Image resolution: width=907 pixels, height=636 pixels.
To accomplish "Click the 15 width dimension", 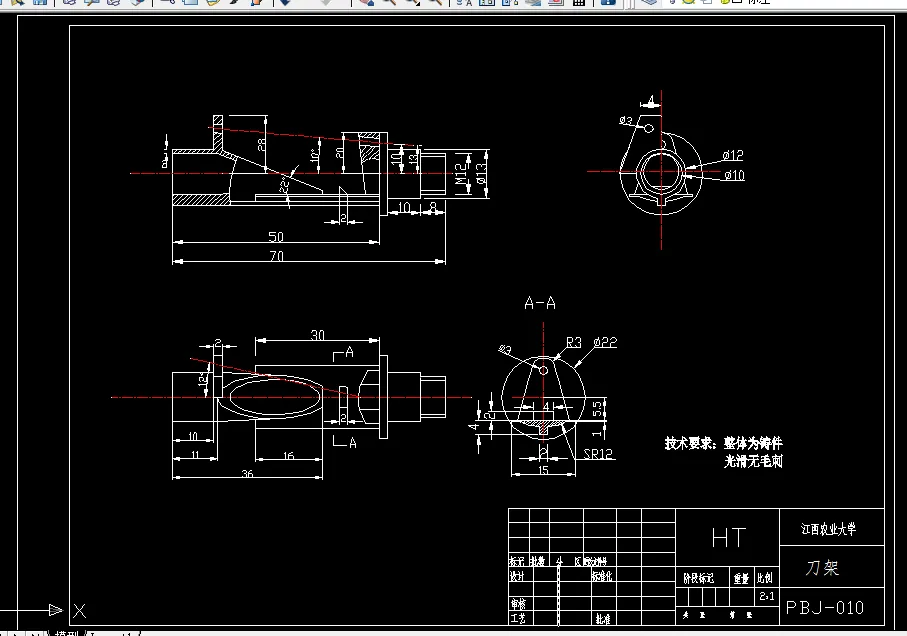I will point(543,470).
